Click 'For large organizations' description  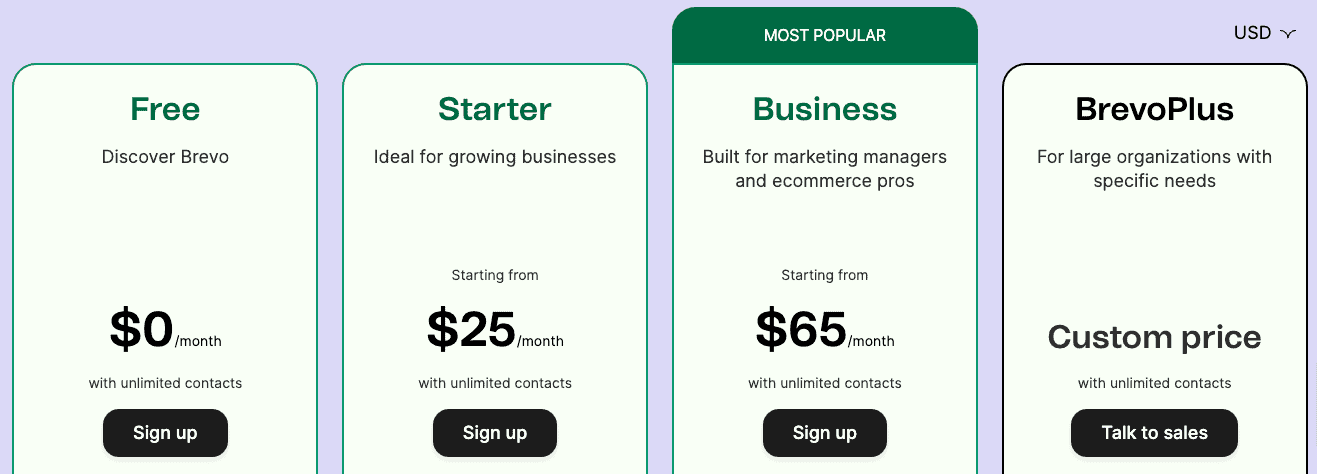[x=1155, y=169]
